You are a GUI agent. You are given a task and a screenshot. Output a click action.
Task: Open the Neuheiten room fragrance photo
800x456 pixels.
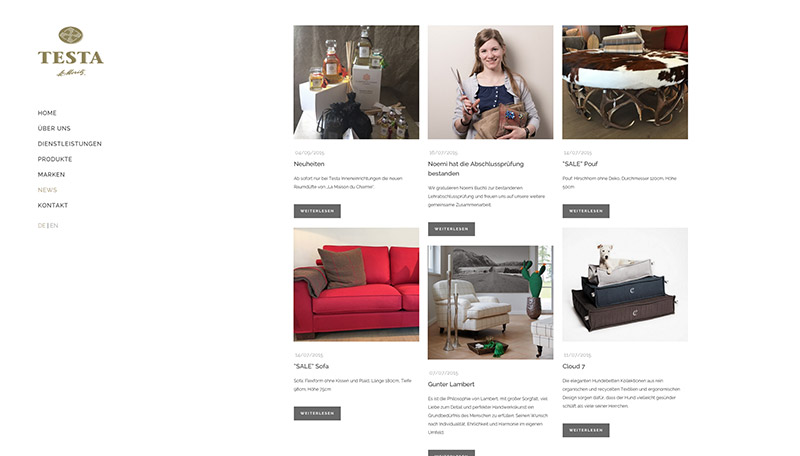pyautogui.click(x=356, y=82)
